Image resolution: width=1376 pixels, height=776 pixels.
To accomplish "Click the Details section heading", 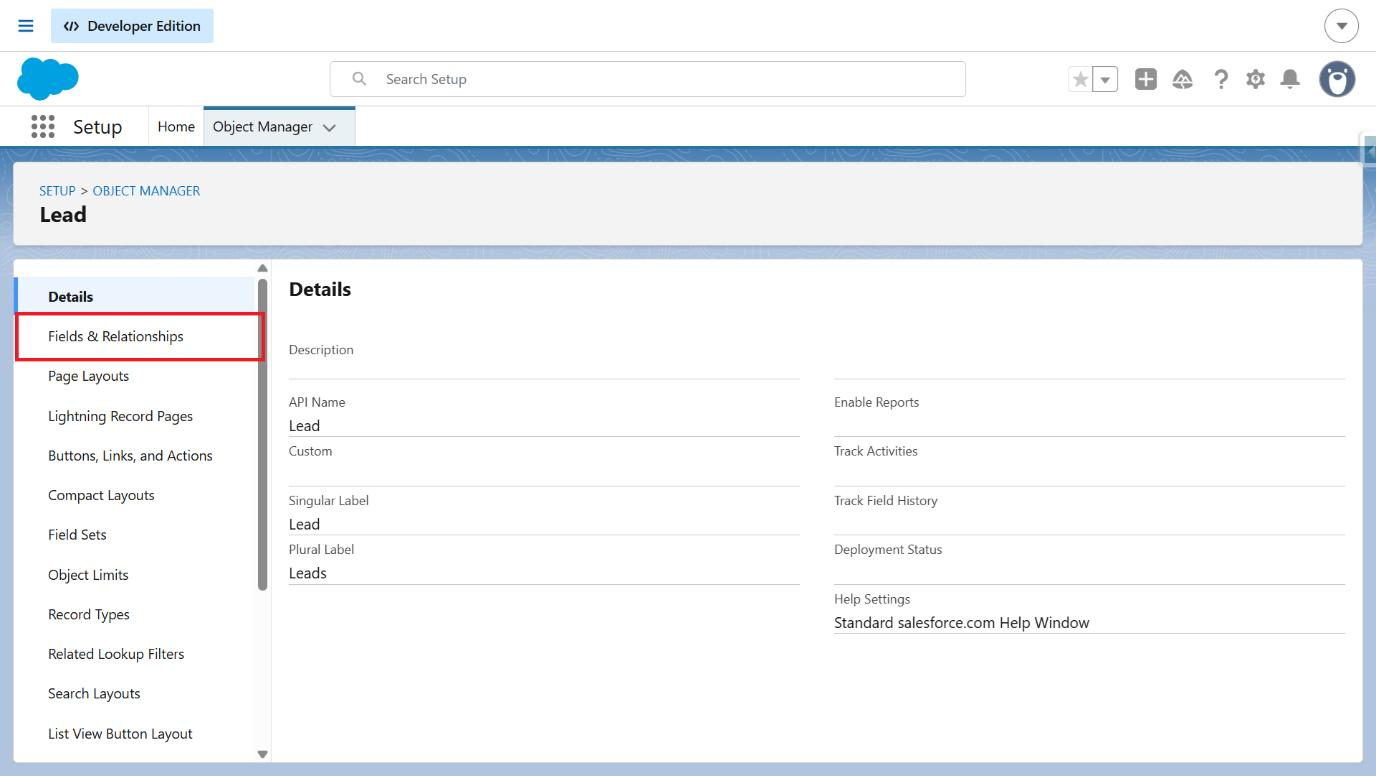I will click(x=320, y=289).
